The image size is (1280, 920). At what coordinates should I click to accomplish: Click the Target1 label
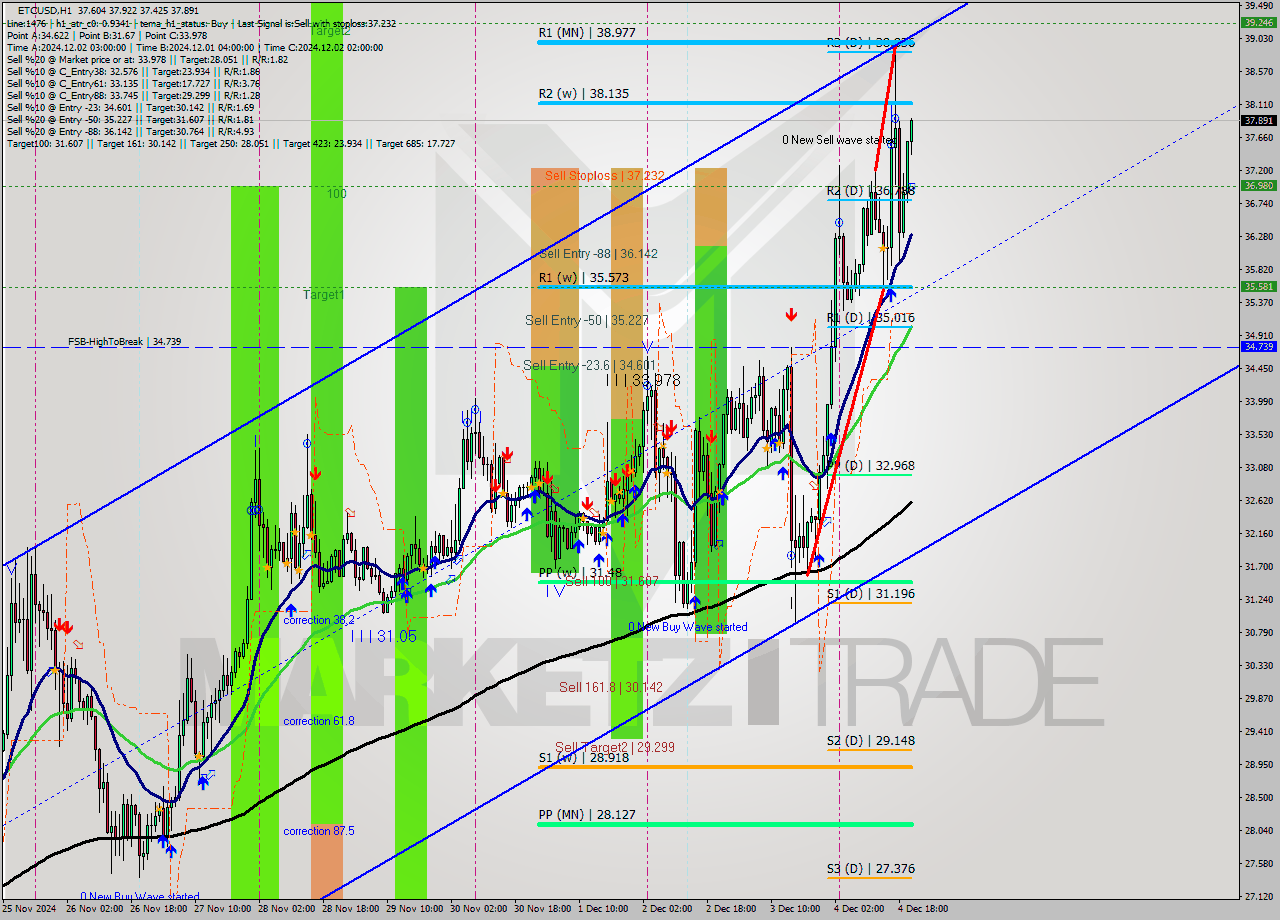tap(324, 295)
